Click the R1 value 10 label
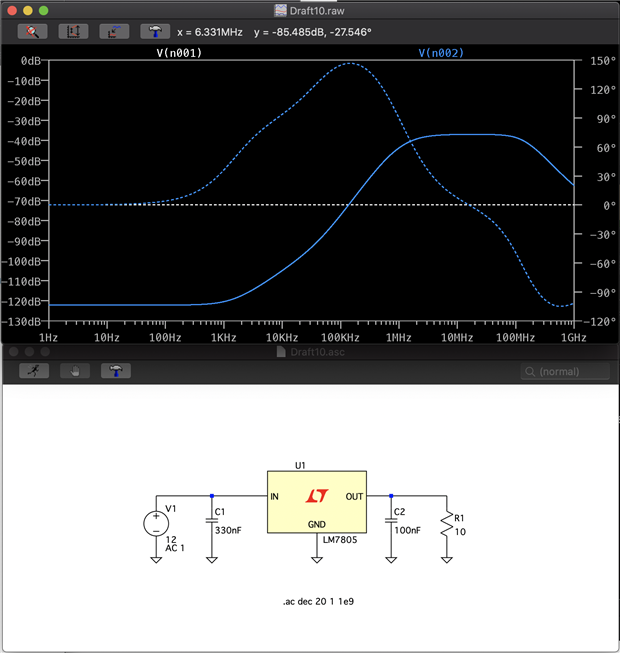This screenshot has height=653, width=620. (460, 532)
